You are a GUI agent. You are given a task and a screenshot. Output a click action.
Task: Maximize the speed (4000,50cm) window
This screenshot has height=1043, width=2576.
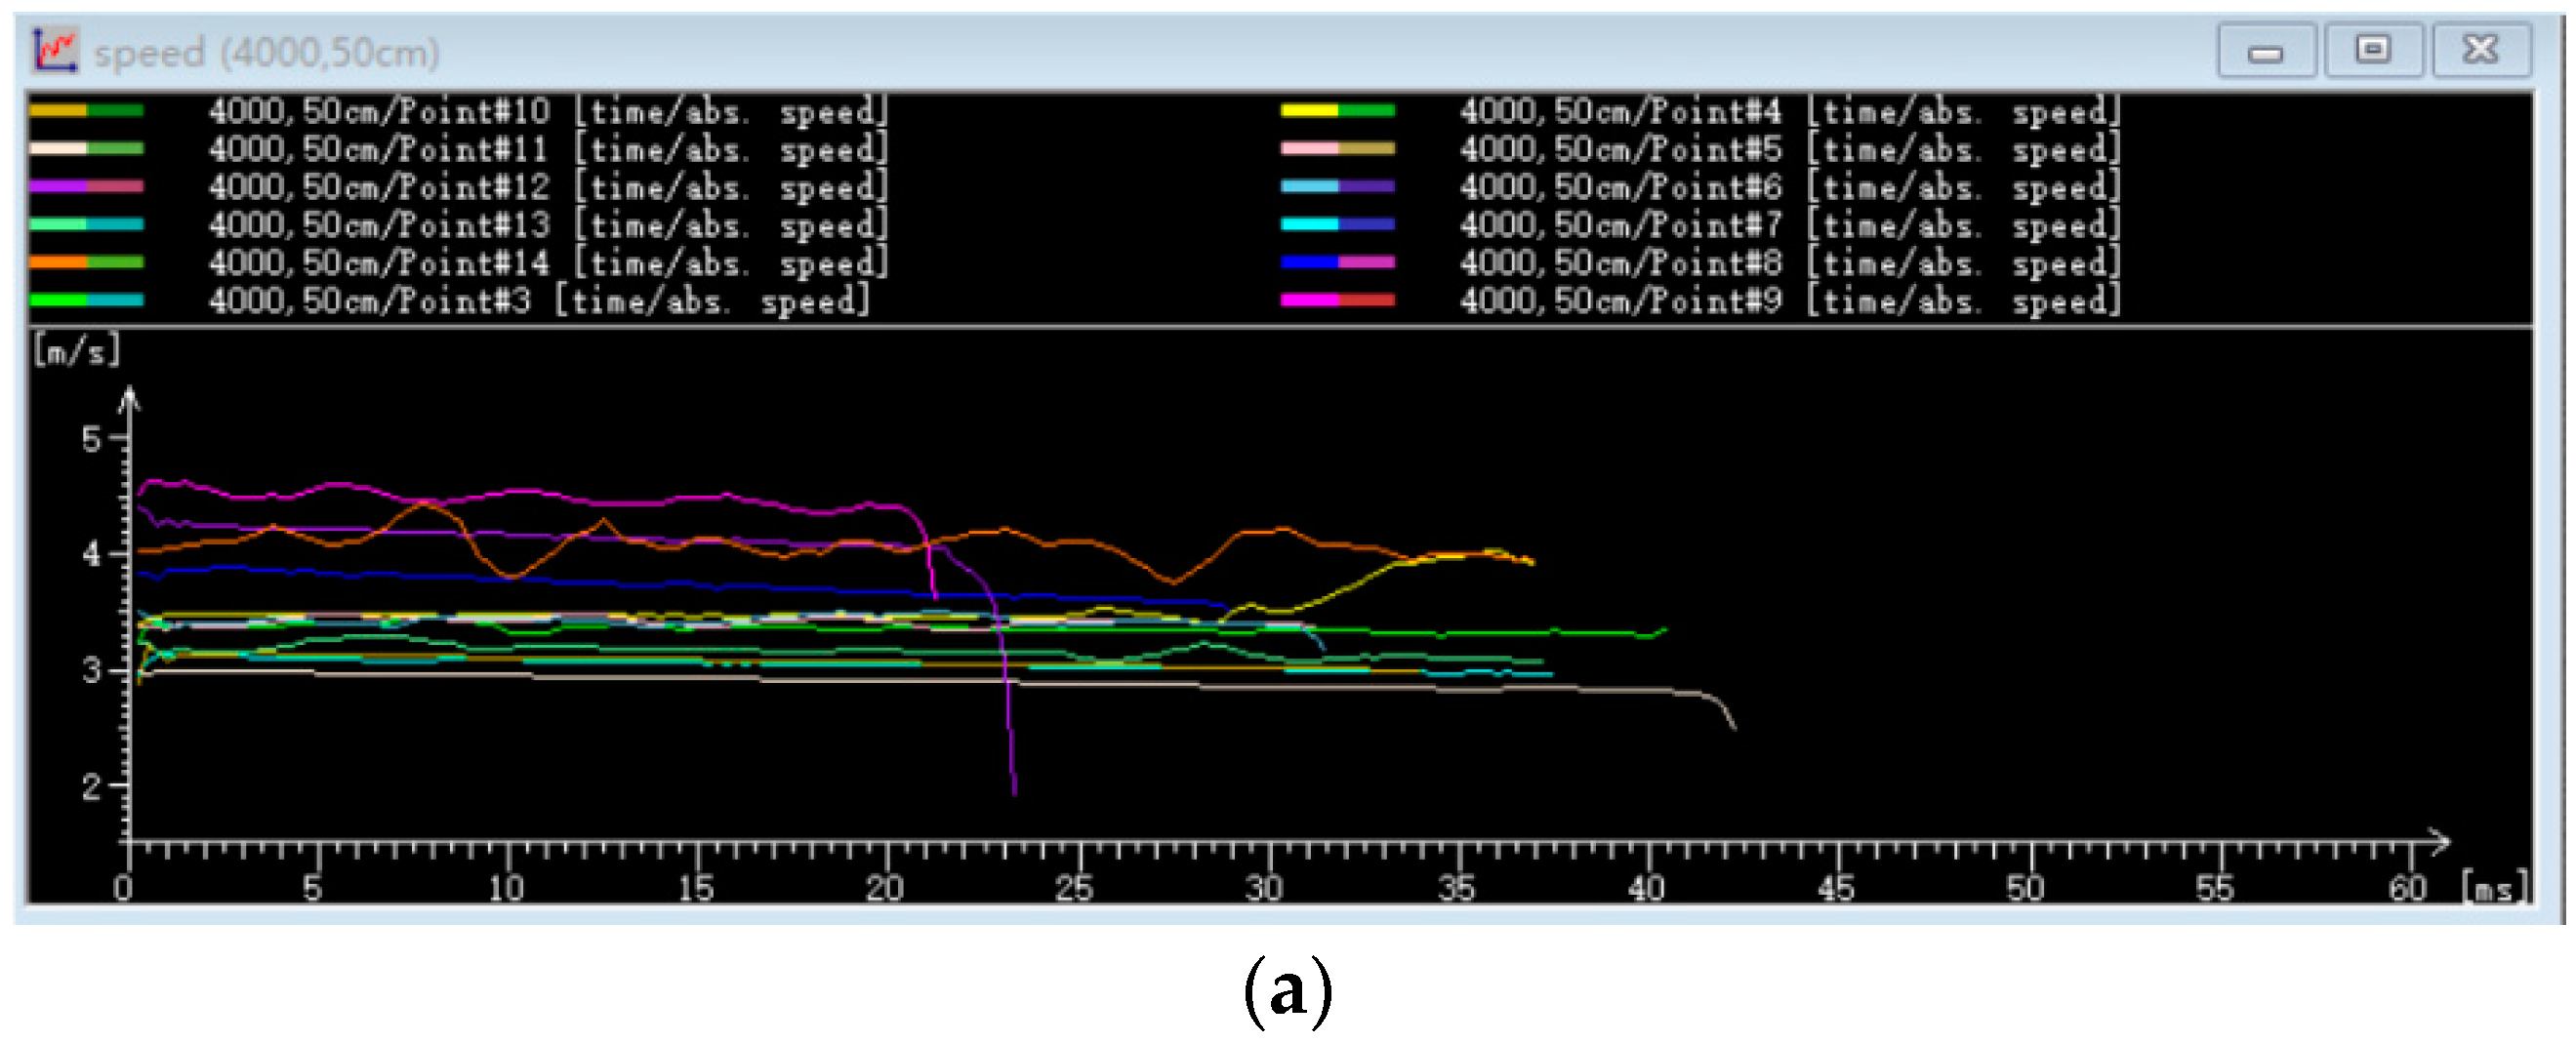(2372, 50)
